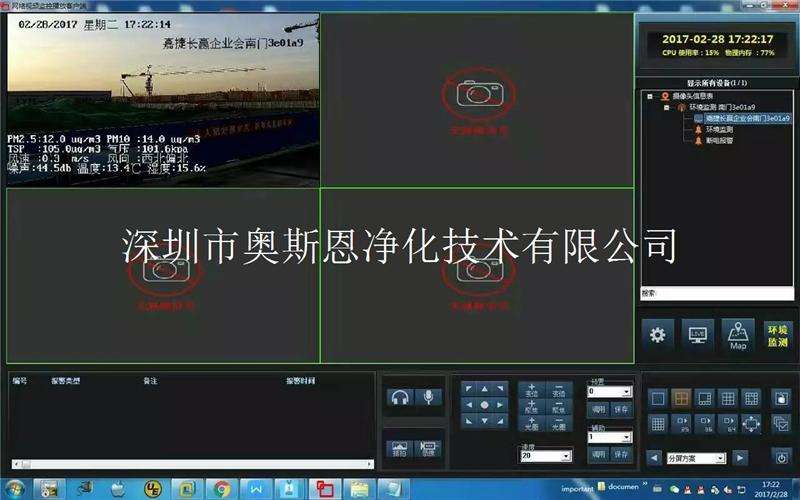Click next arrow right of 分屏方案

click(740, 458)
